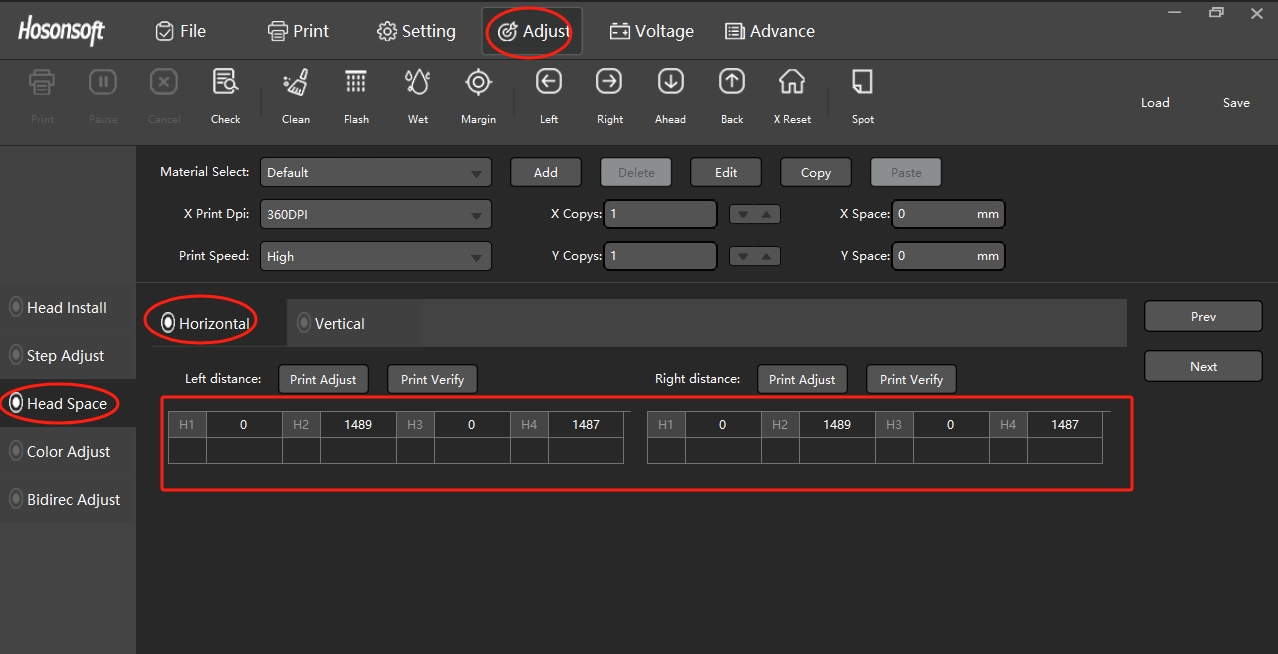Expand the X Print Dpi dropdown
Viewport: 1278px width, 654px height.
[375, 215]
